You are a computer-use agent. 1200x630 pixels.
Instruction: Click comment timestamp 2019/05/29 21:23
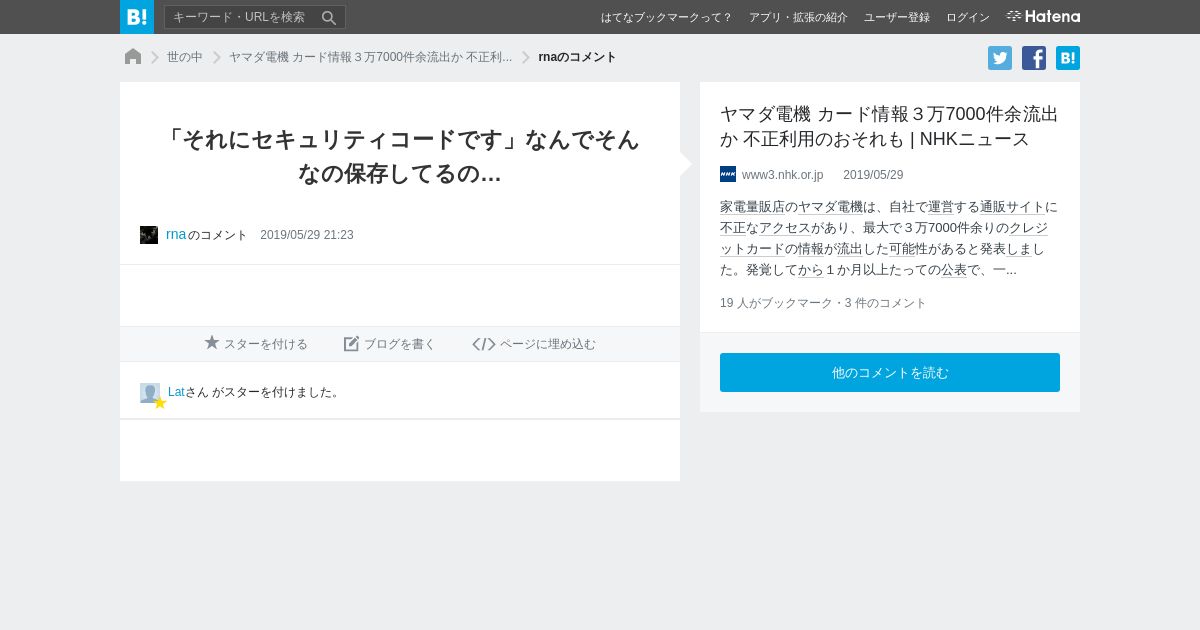(x=307, y=235)
